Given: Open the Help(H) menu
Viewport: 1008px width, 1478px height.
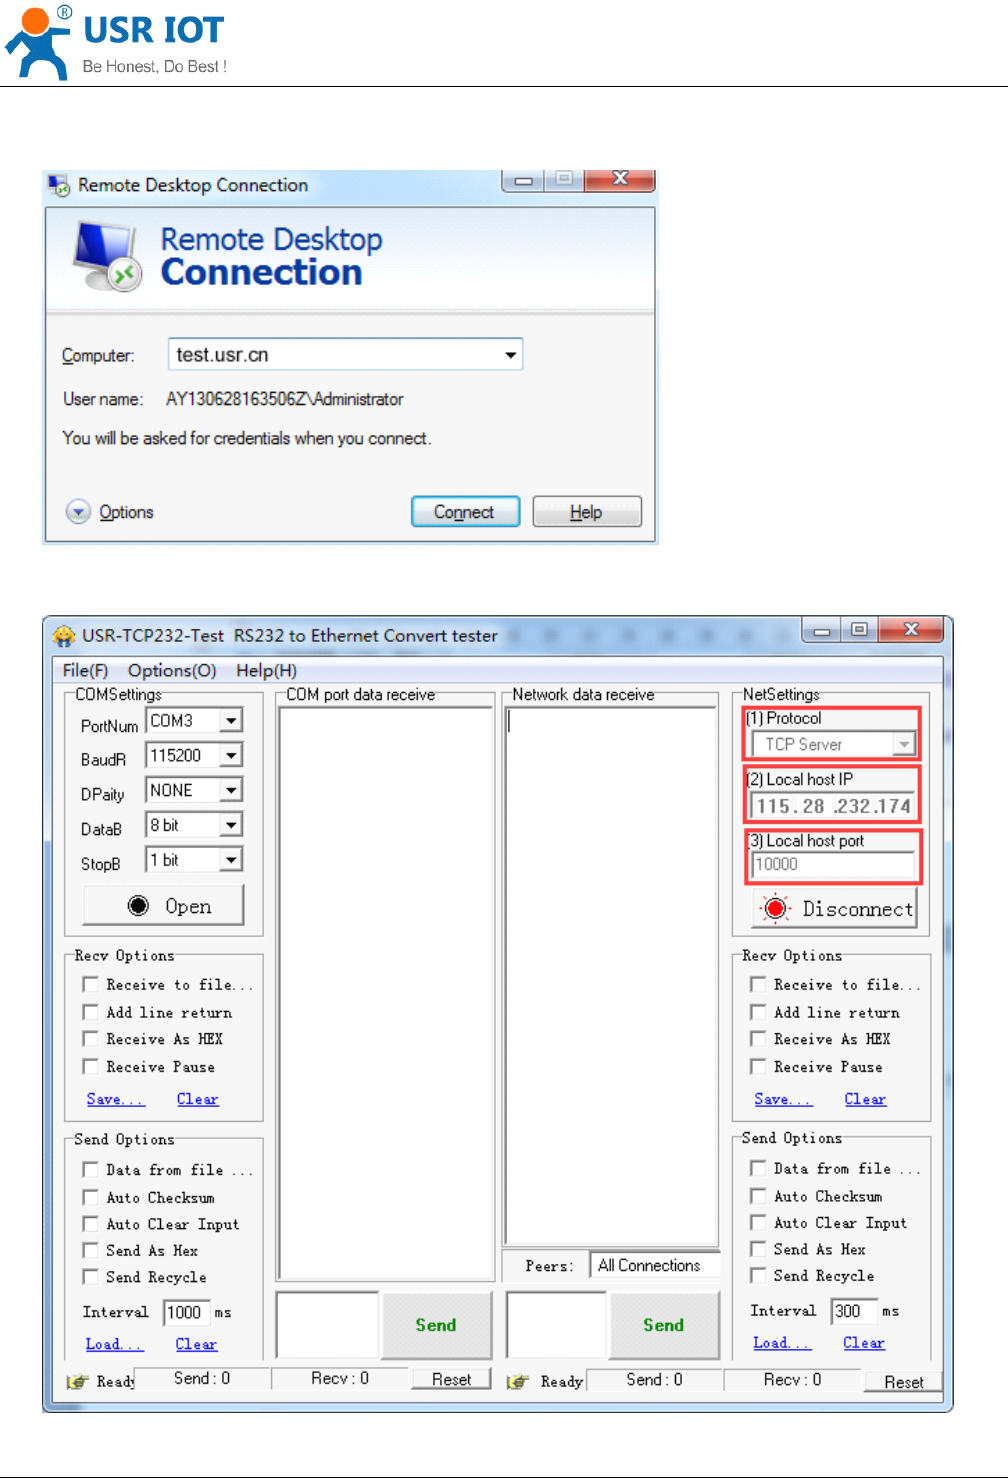Looking at the screenshot, I should point(266,670).
